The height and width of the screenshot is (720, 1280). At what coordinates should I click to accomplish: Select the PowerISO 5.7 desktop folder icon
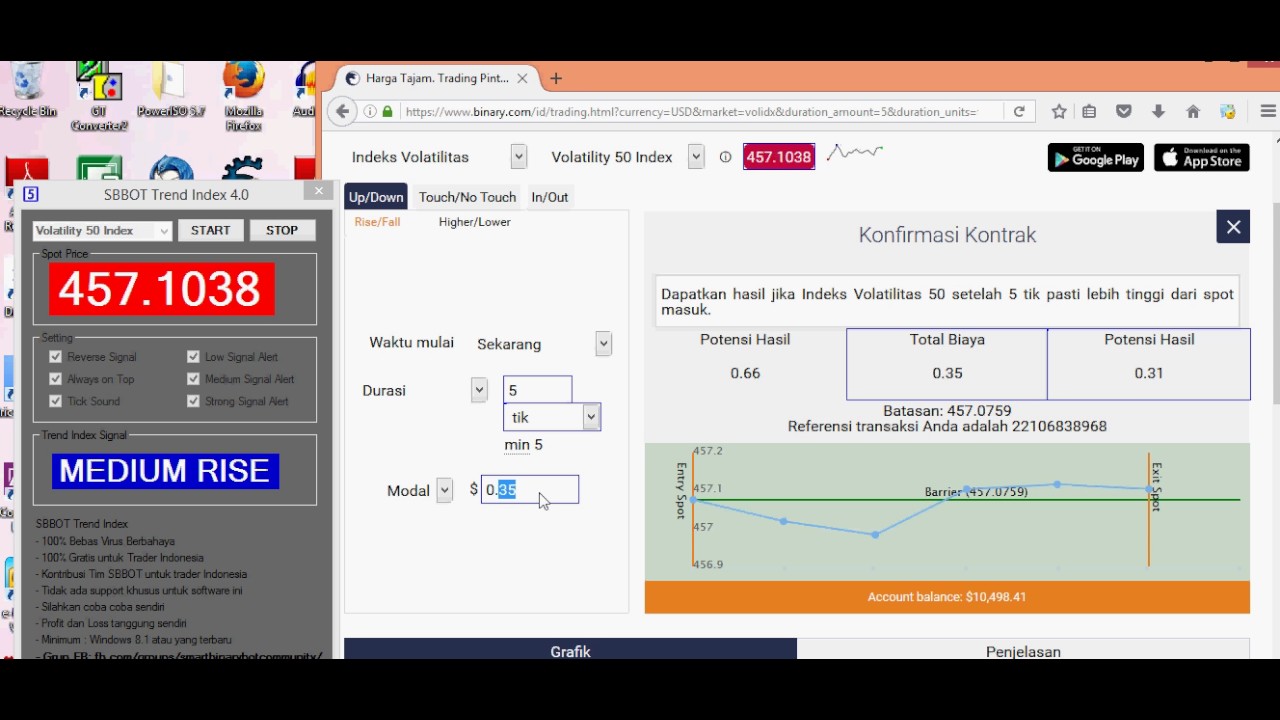pos(170,90)
